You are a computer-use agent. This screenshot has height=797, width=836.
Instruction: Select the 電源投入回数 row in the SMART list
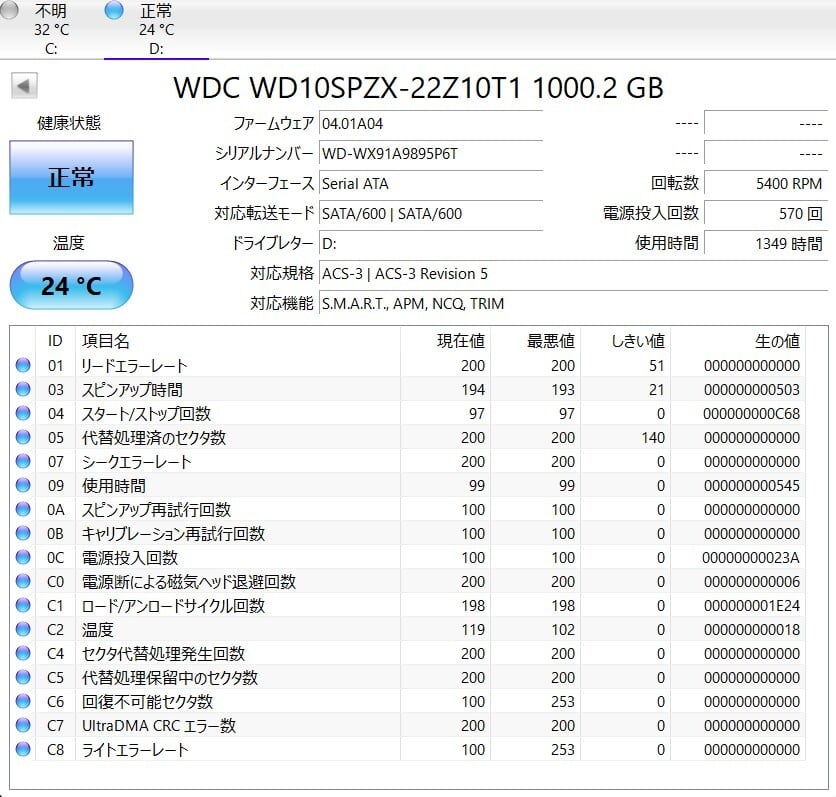coord(130,558)
